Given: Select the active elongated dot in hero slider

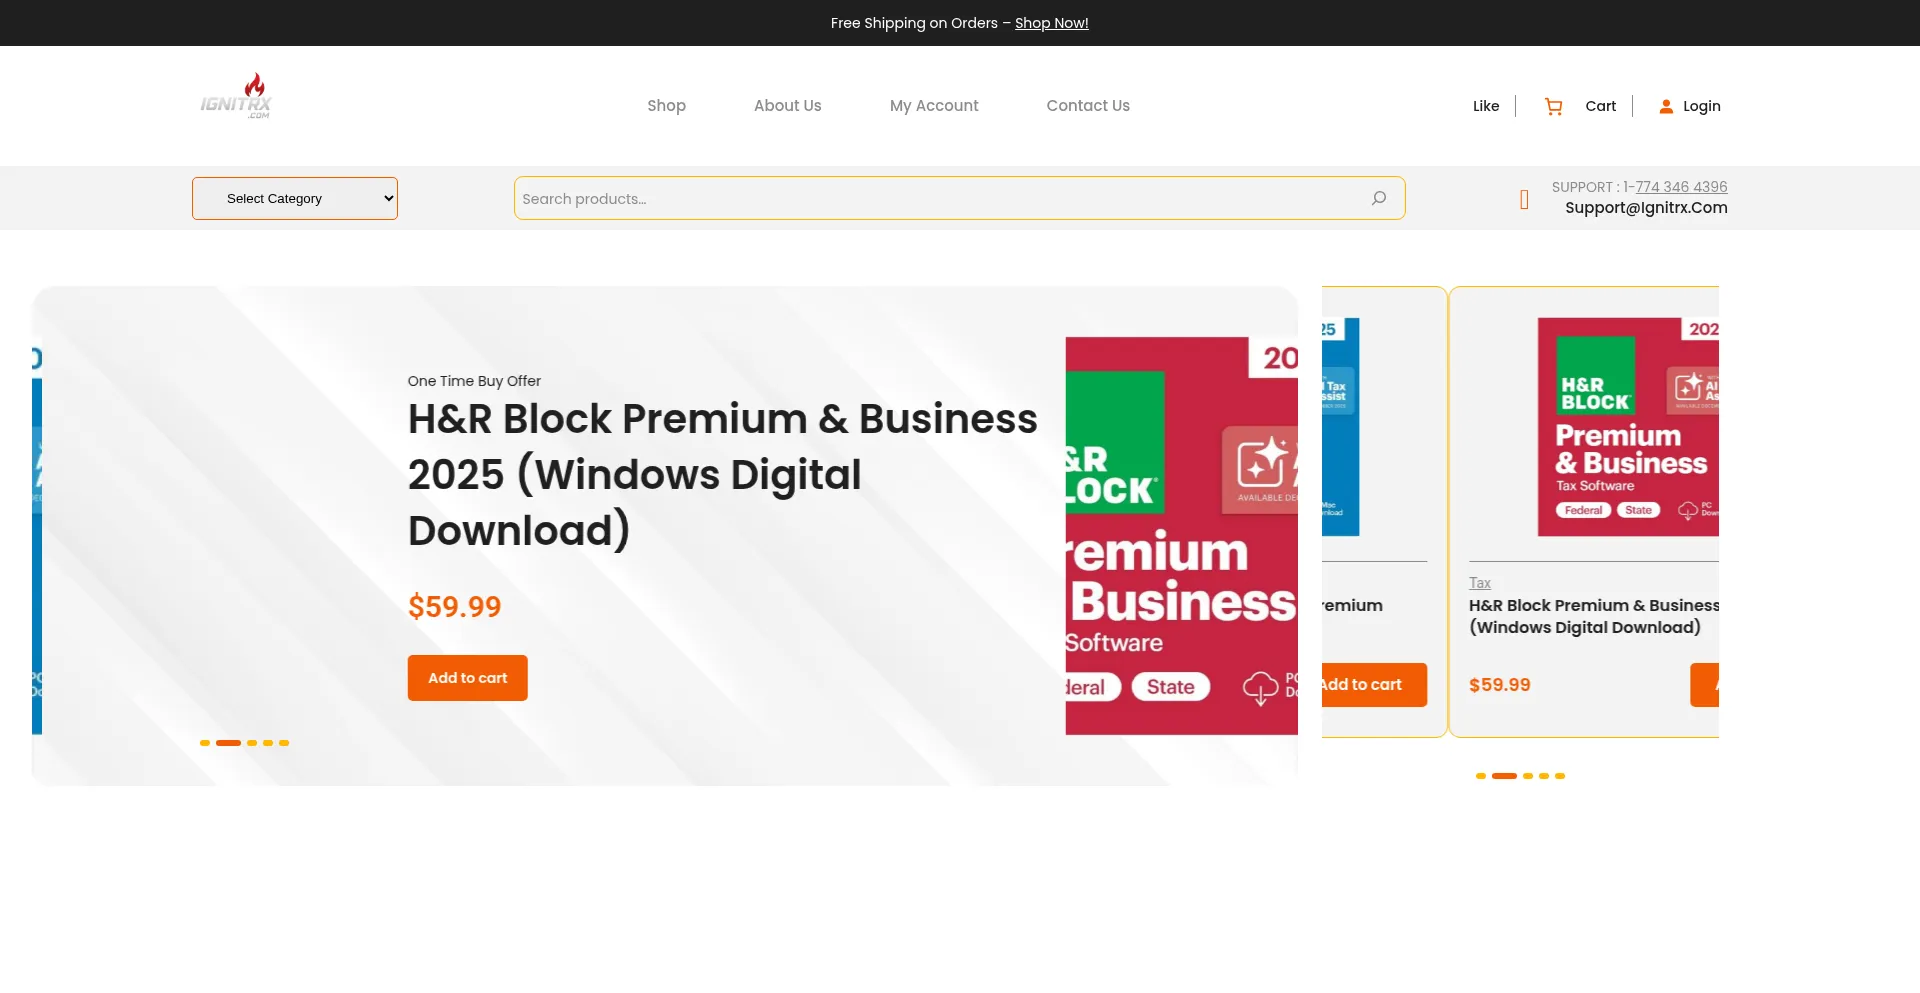Looking at the screenshot, I should 228,743.
